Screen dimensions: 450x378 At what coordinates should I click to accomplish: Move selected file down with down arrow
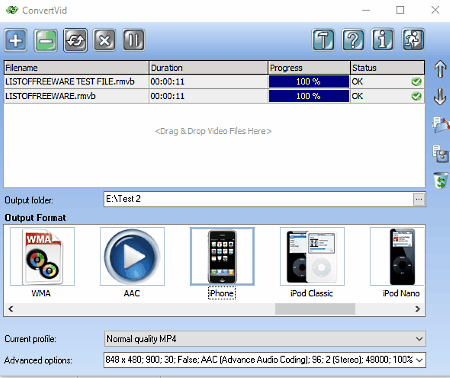440,96
